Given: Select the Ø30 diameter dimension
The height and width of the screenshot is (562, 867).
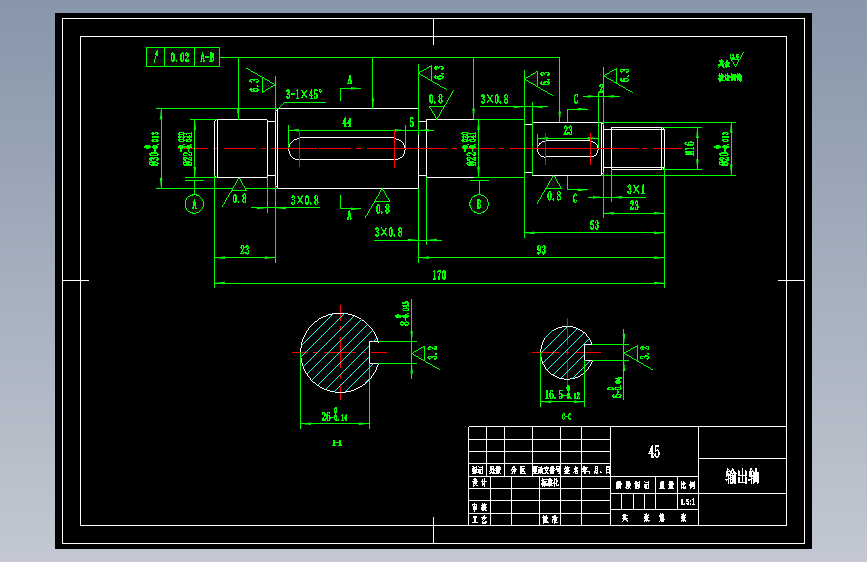Looking at the screenshot, I should (x=153, y=148).
